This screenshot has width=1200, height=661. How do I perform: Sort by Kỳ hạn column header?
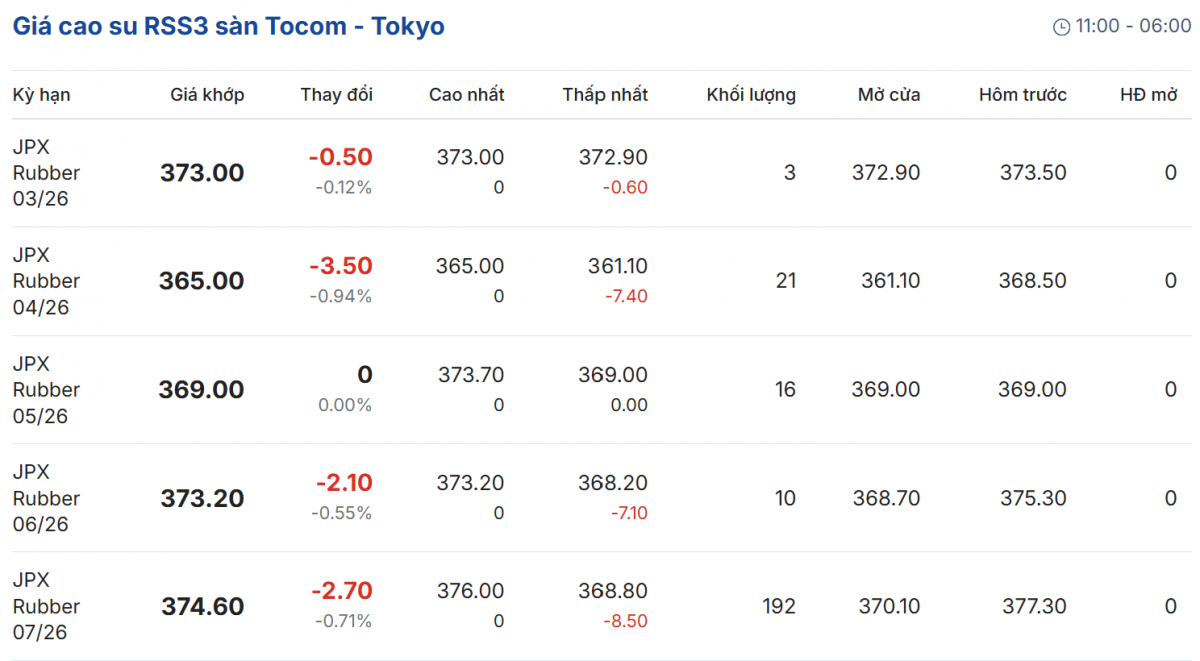tap(41, 95)
